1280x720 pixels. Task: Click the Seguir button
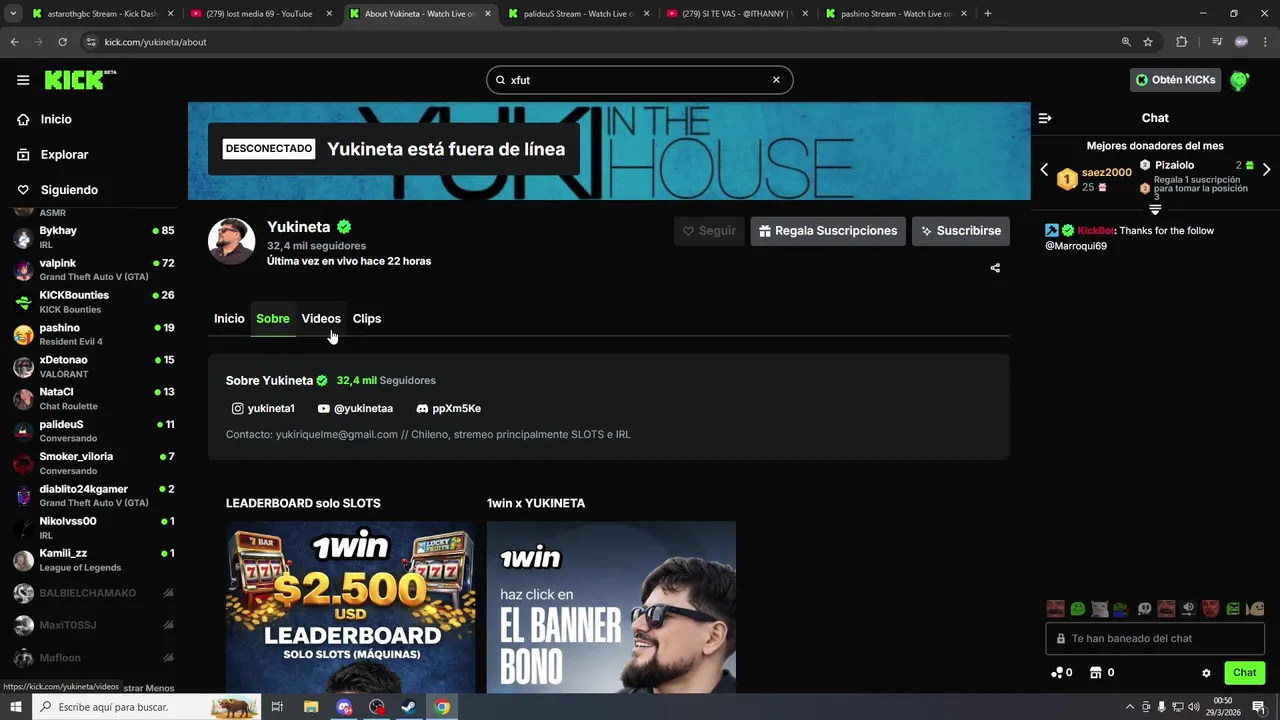709,231
